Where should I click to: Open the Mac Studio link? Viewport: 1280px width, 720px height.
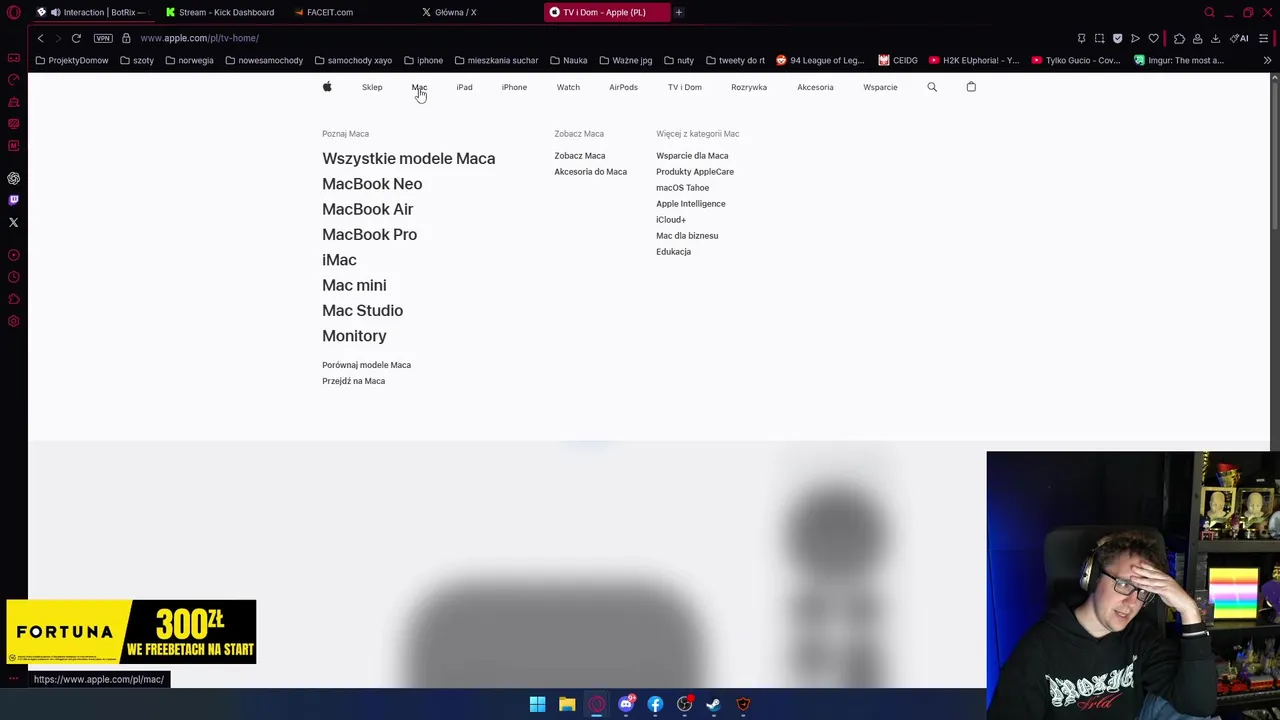pos(362,310)
